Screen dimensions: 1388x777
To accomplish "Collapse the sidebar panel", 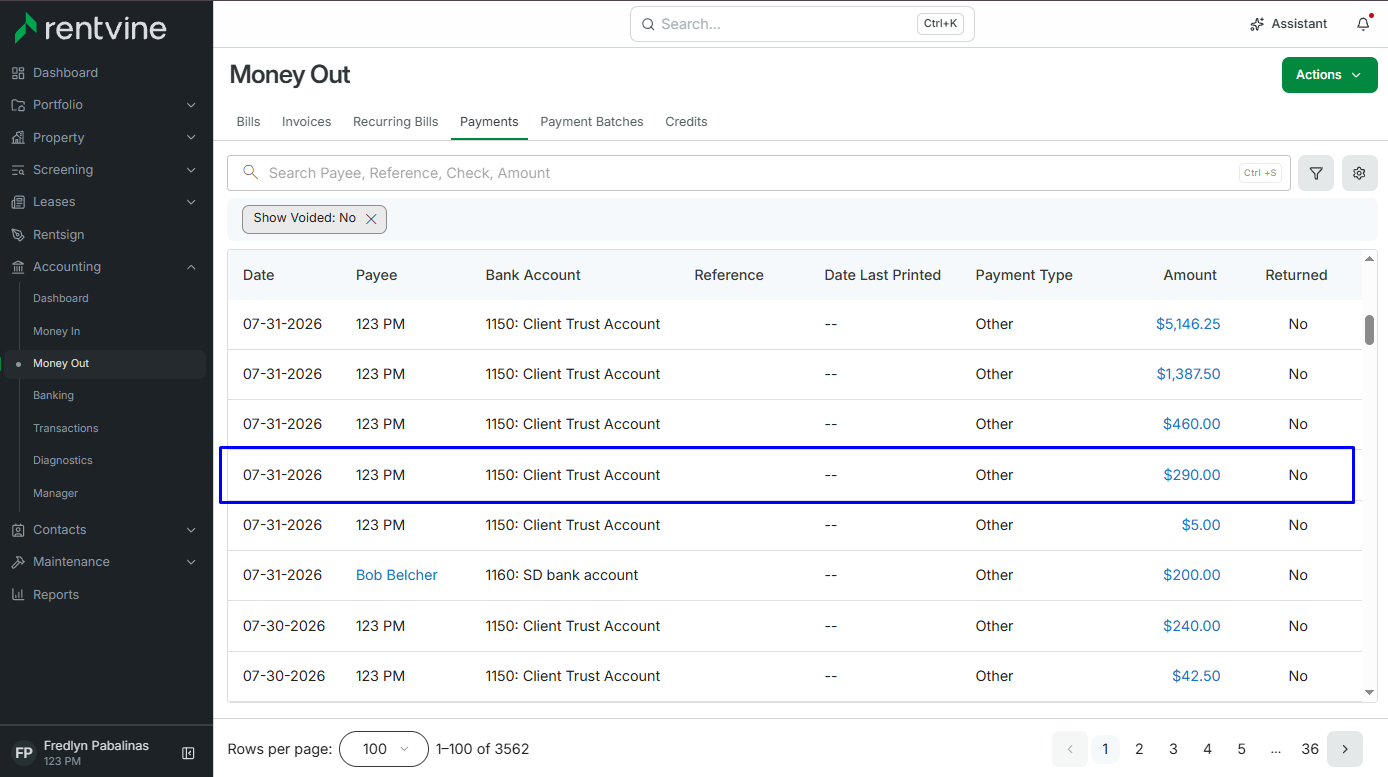I will [188, 753].
